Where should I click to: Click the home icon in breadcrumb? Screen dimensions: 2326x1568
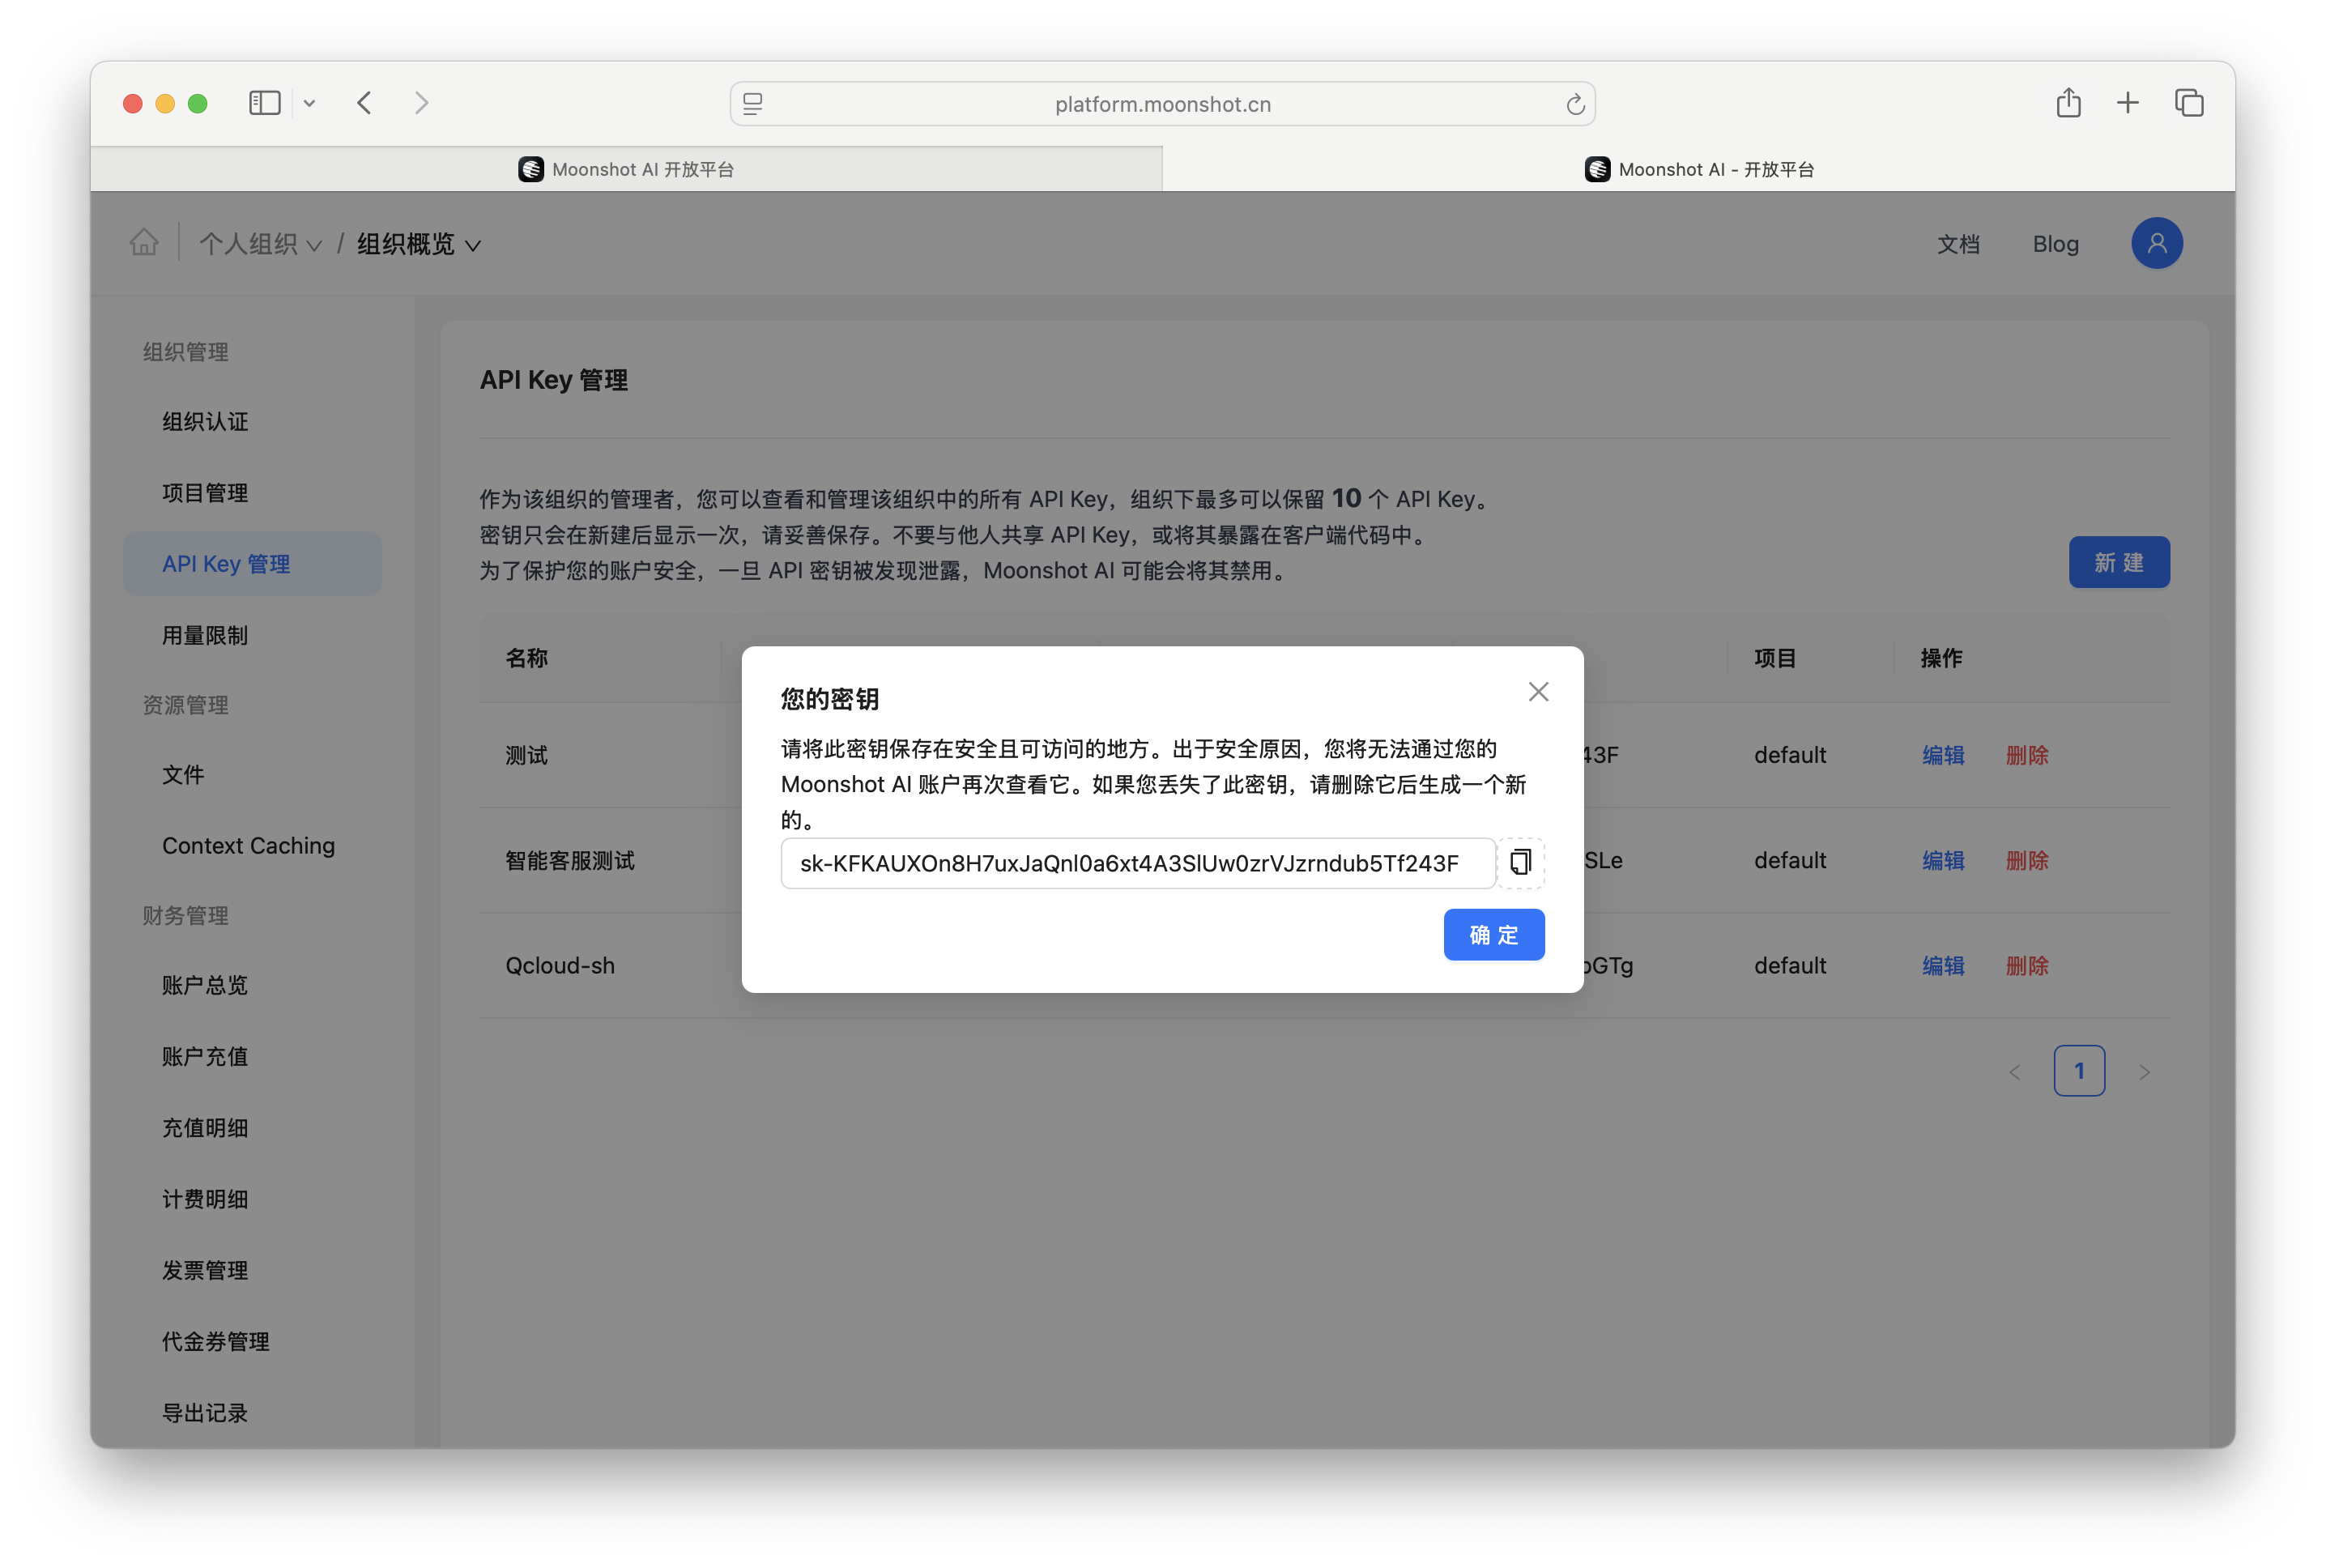[144, 243]
